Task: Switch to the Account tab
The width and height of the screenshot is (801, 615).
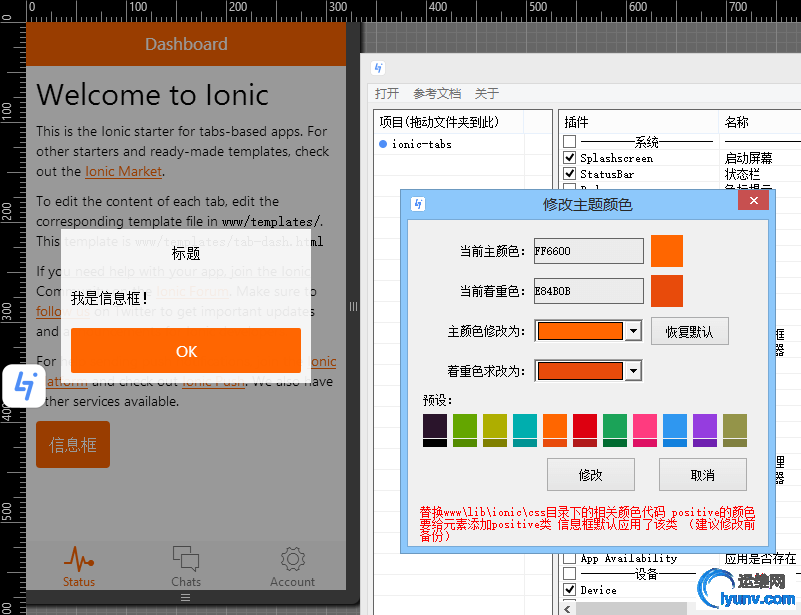Action: (292, 566)
